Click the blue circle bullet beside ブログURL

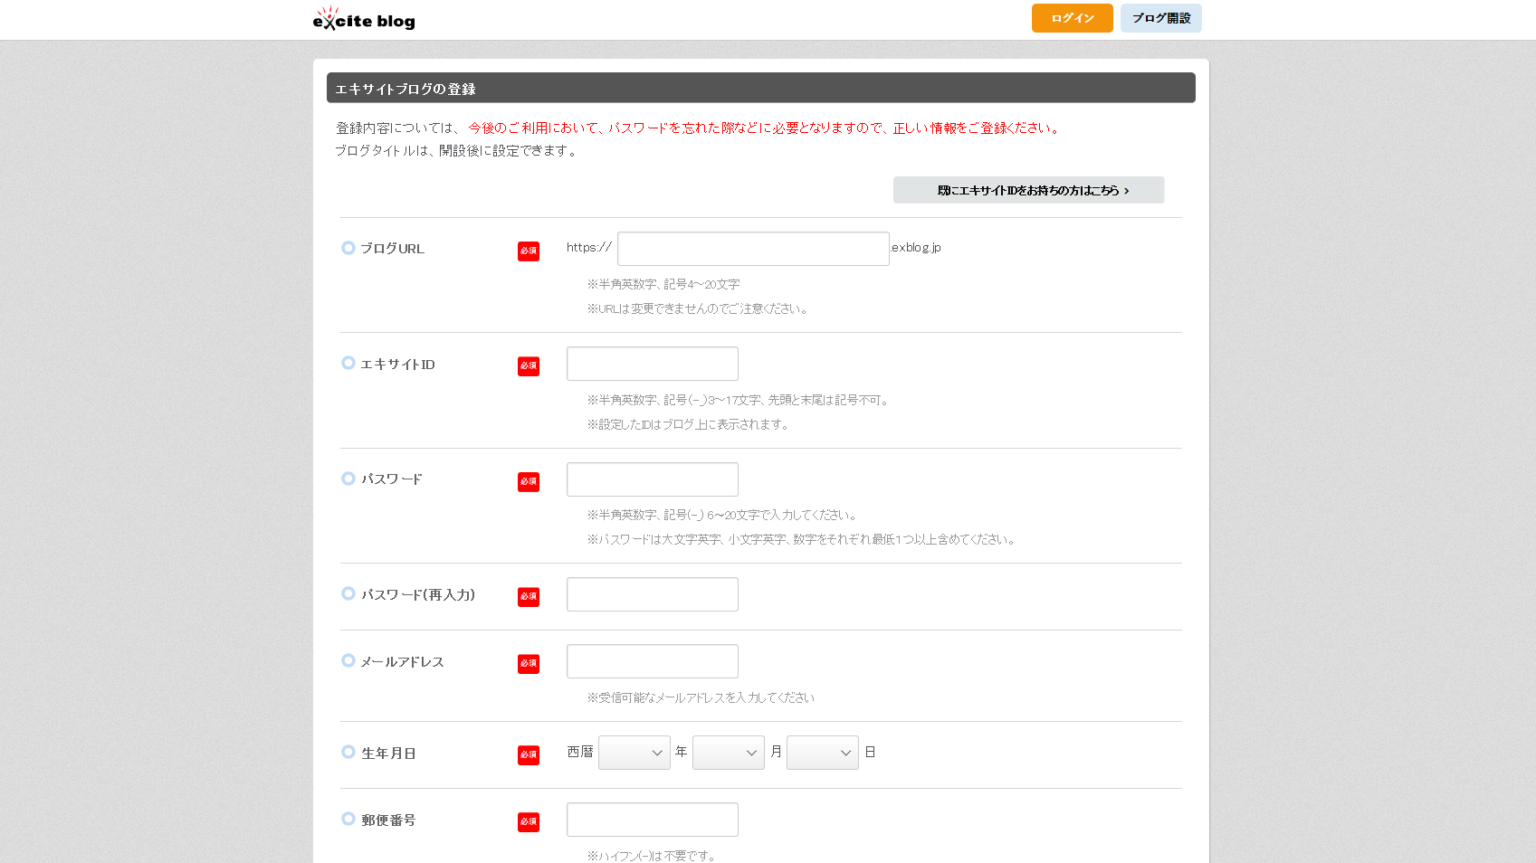tap(348, 248)
